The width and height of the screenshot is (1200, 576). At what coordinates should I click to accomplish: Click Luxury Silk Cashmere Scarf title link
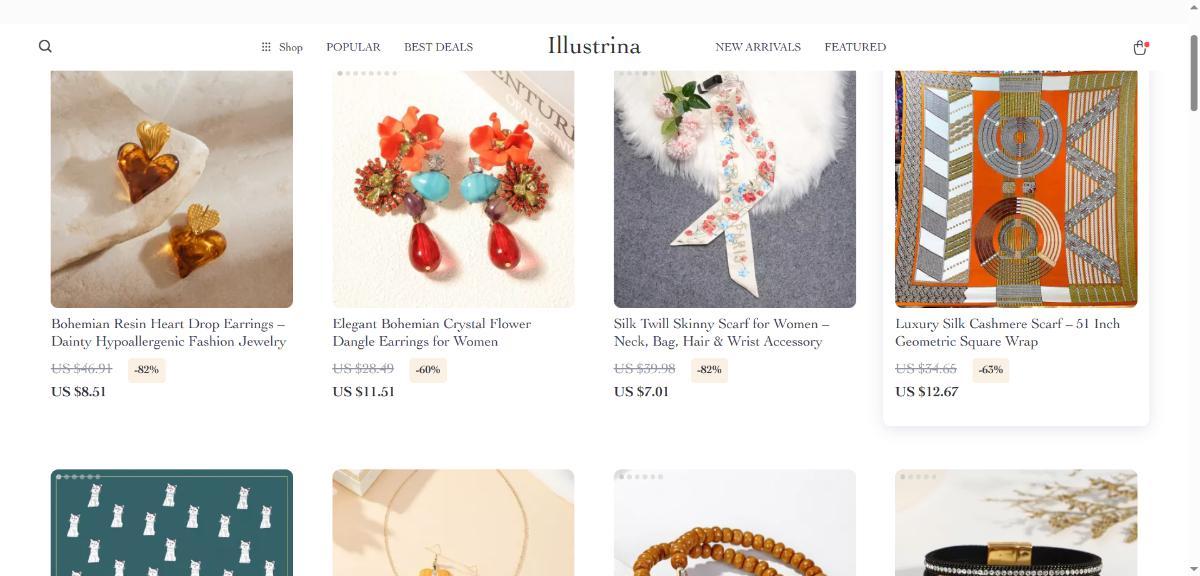click(x=1008, y=333)
